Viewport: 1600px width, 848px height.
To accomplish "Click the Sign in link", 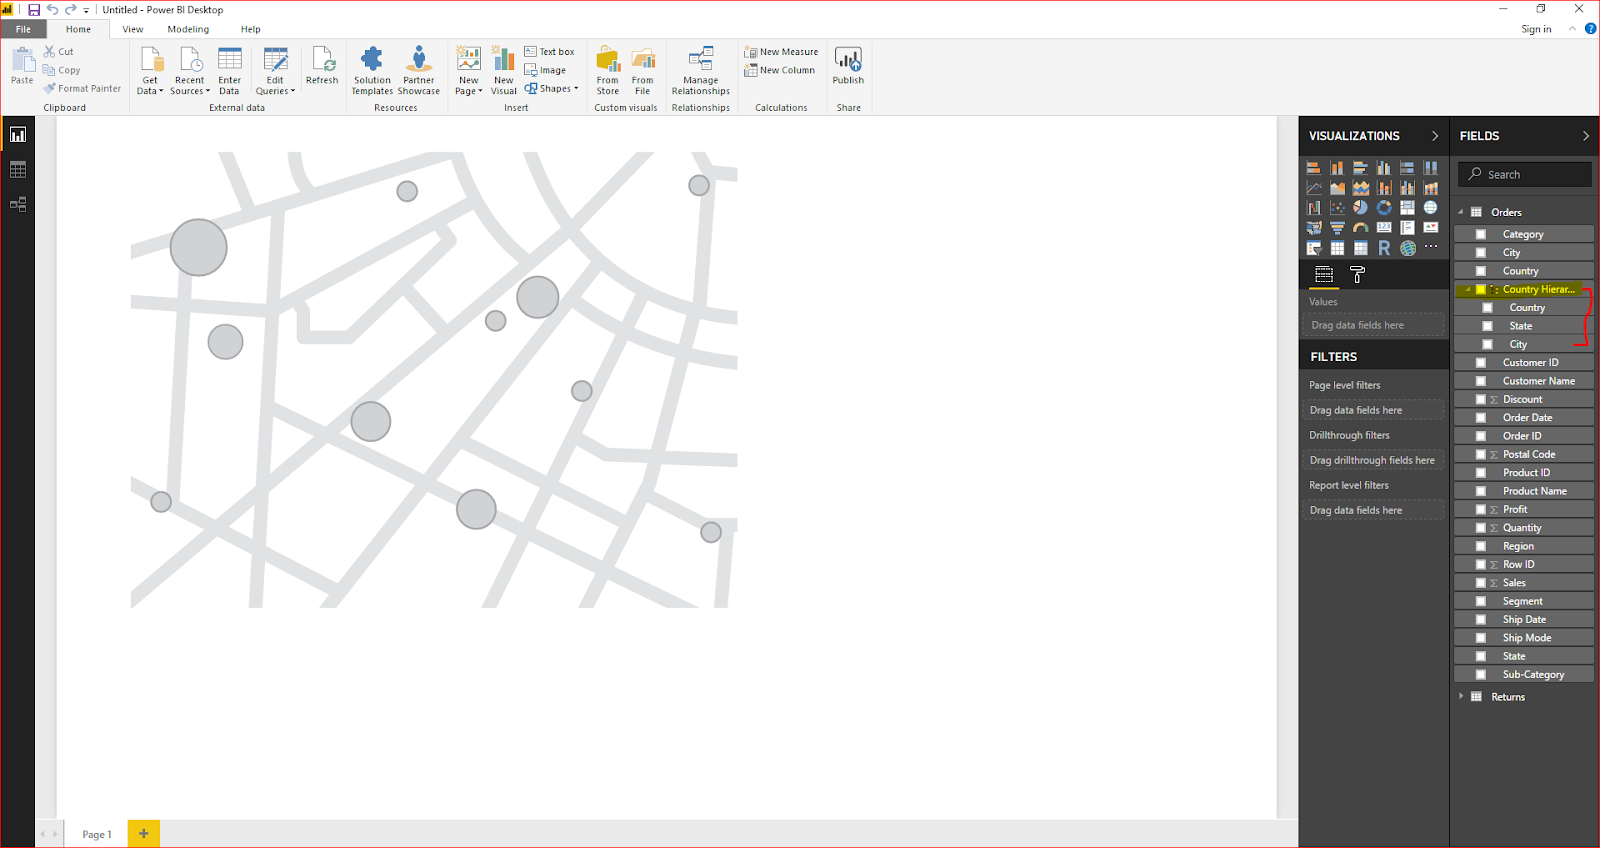I will tap(1536, 29).
